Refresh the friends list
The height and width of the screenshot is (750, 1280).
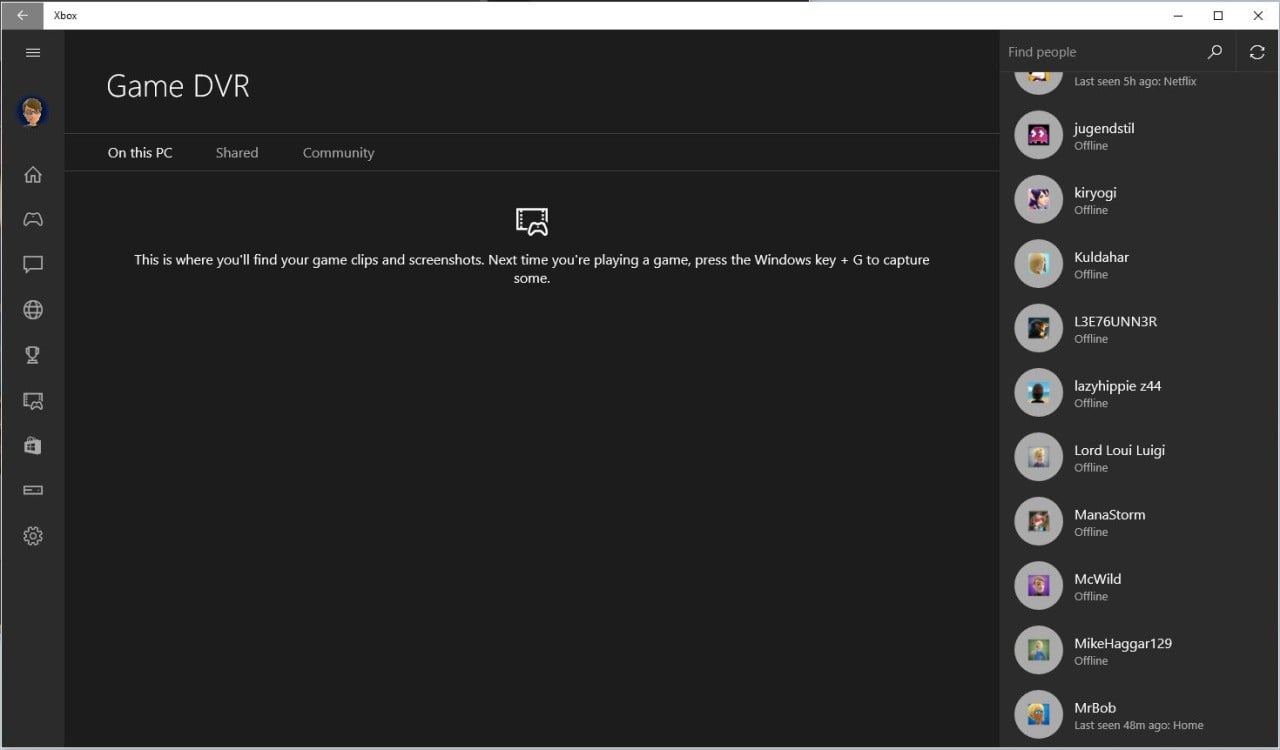click(1258, 52)
